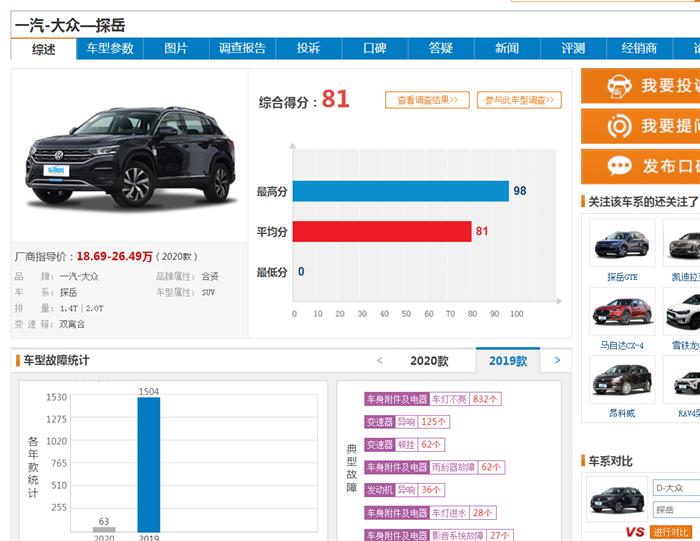Click the 一汽-大众 brand value
The width and height of the screenshot is (700, 541).
tap(79, 276)
